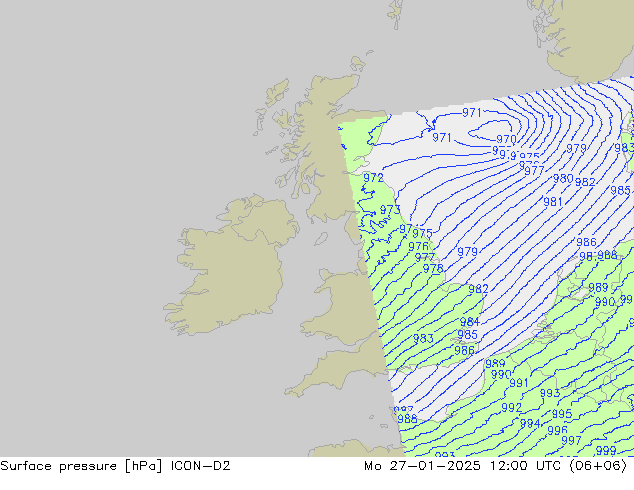
Task: Click the 'Surface pressure [hPa]' caption text
Action: point(81,466)
